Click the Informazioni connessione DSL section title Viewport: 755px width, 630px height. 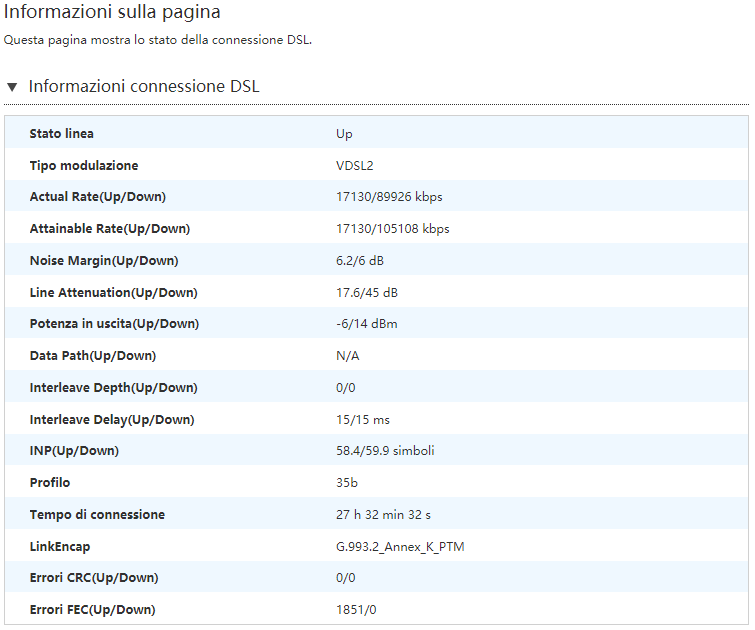(143, 87)
